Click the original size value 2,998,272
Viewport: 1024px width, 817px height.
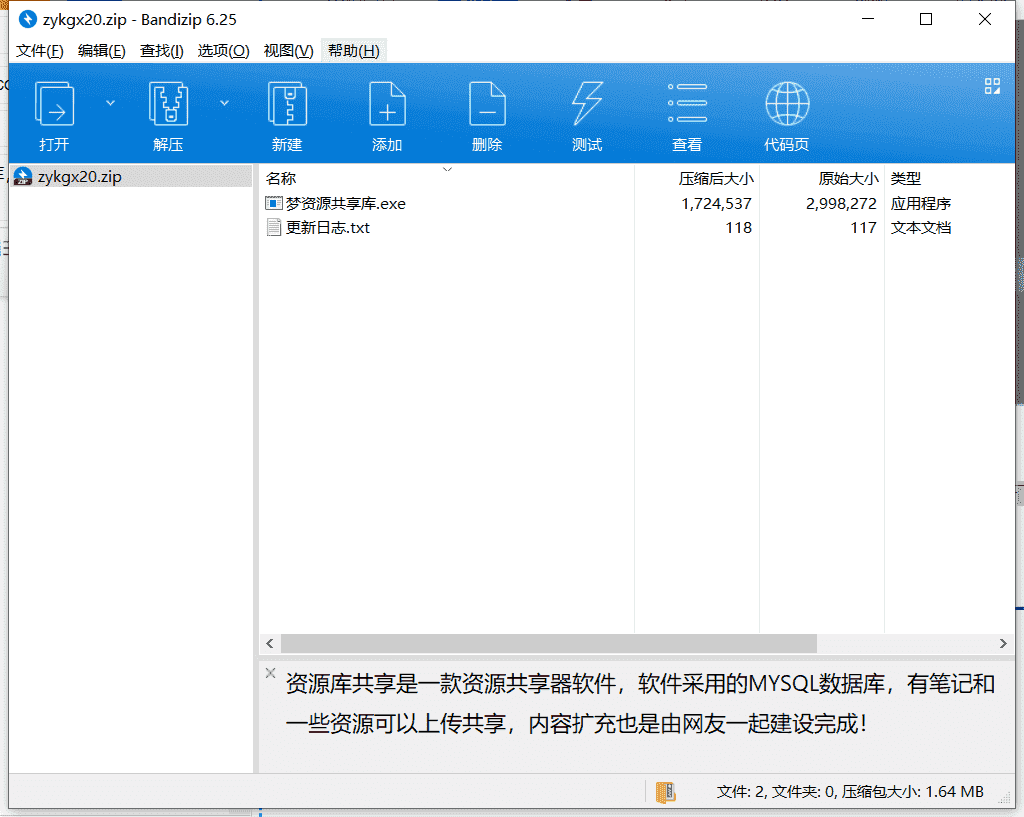(841, 204)
